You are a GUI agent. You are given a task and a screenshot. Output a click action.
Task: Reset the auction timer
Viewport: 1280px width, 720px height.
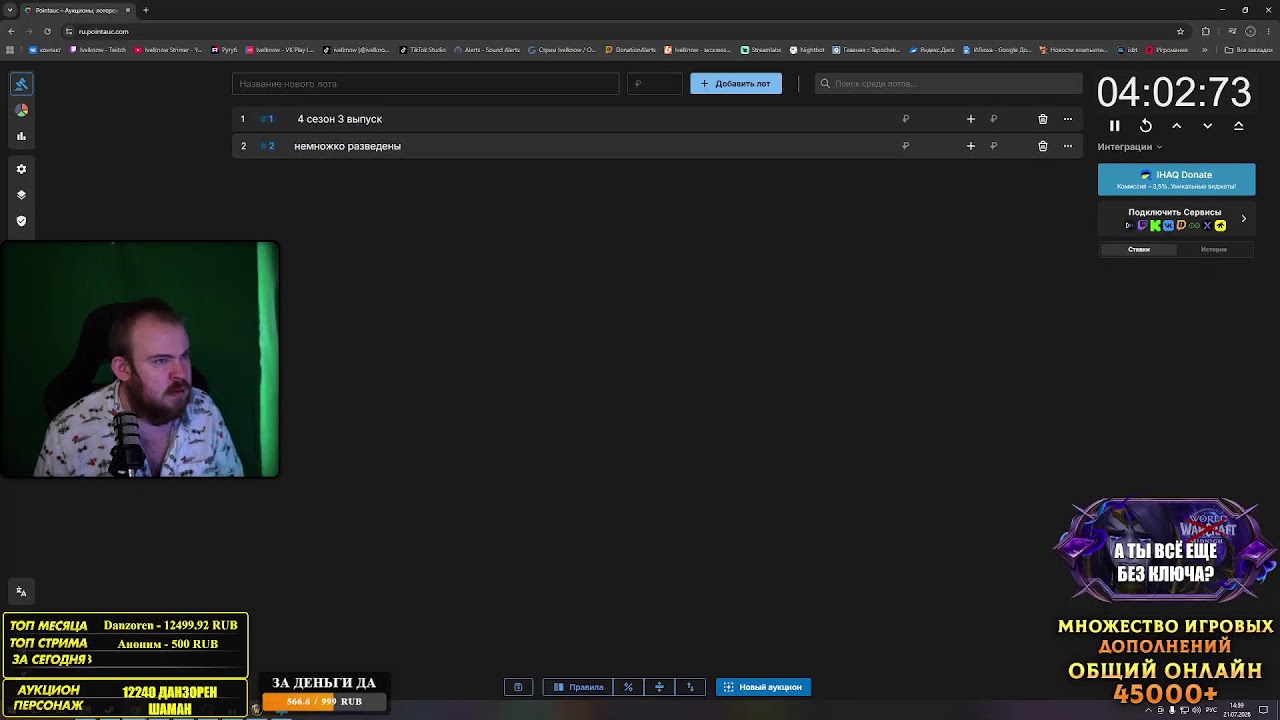click(1146, 126)
